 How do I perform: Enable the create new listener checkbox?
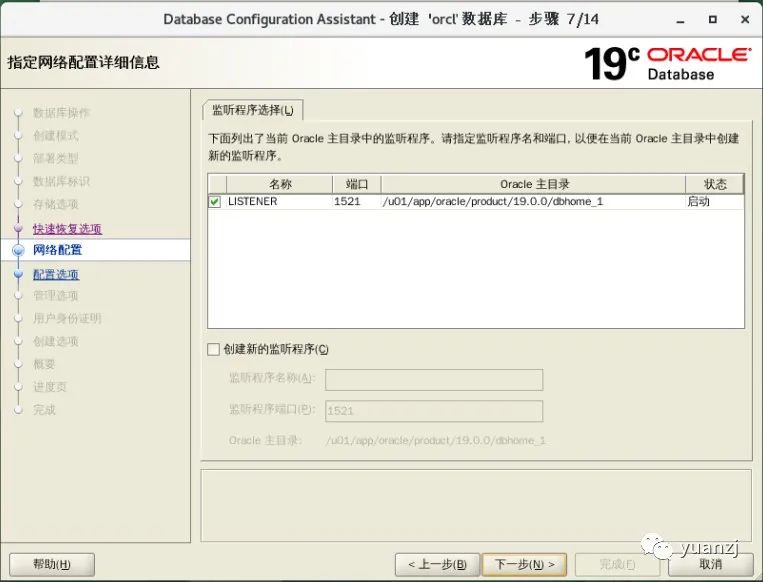213,349
